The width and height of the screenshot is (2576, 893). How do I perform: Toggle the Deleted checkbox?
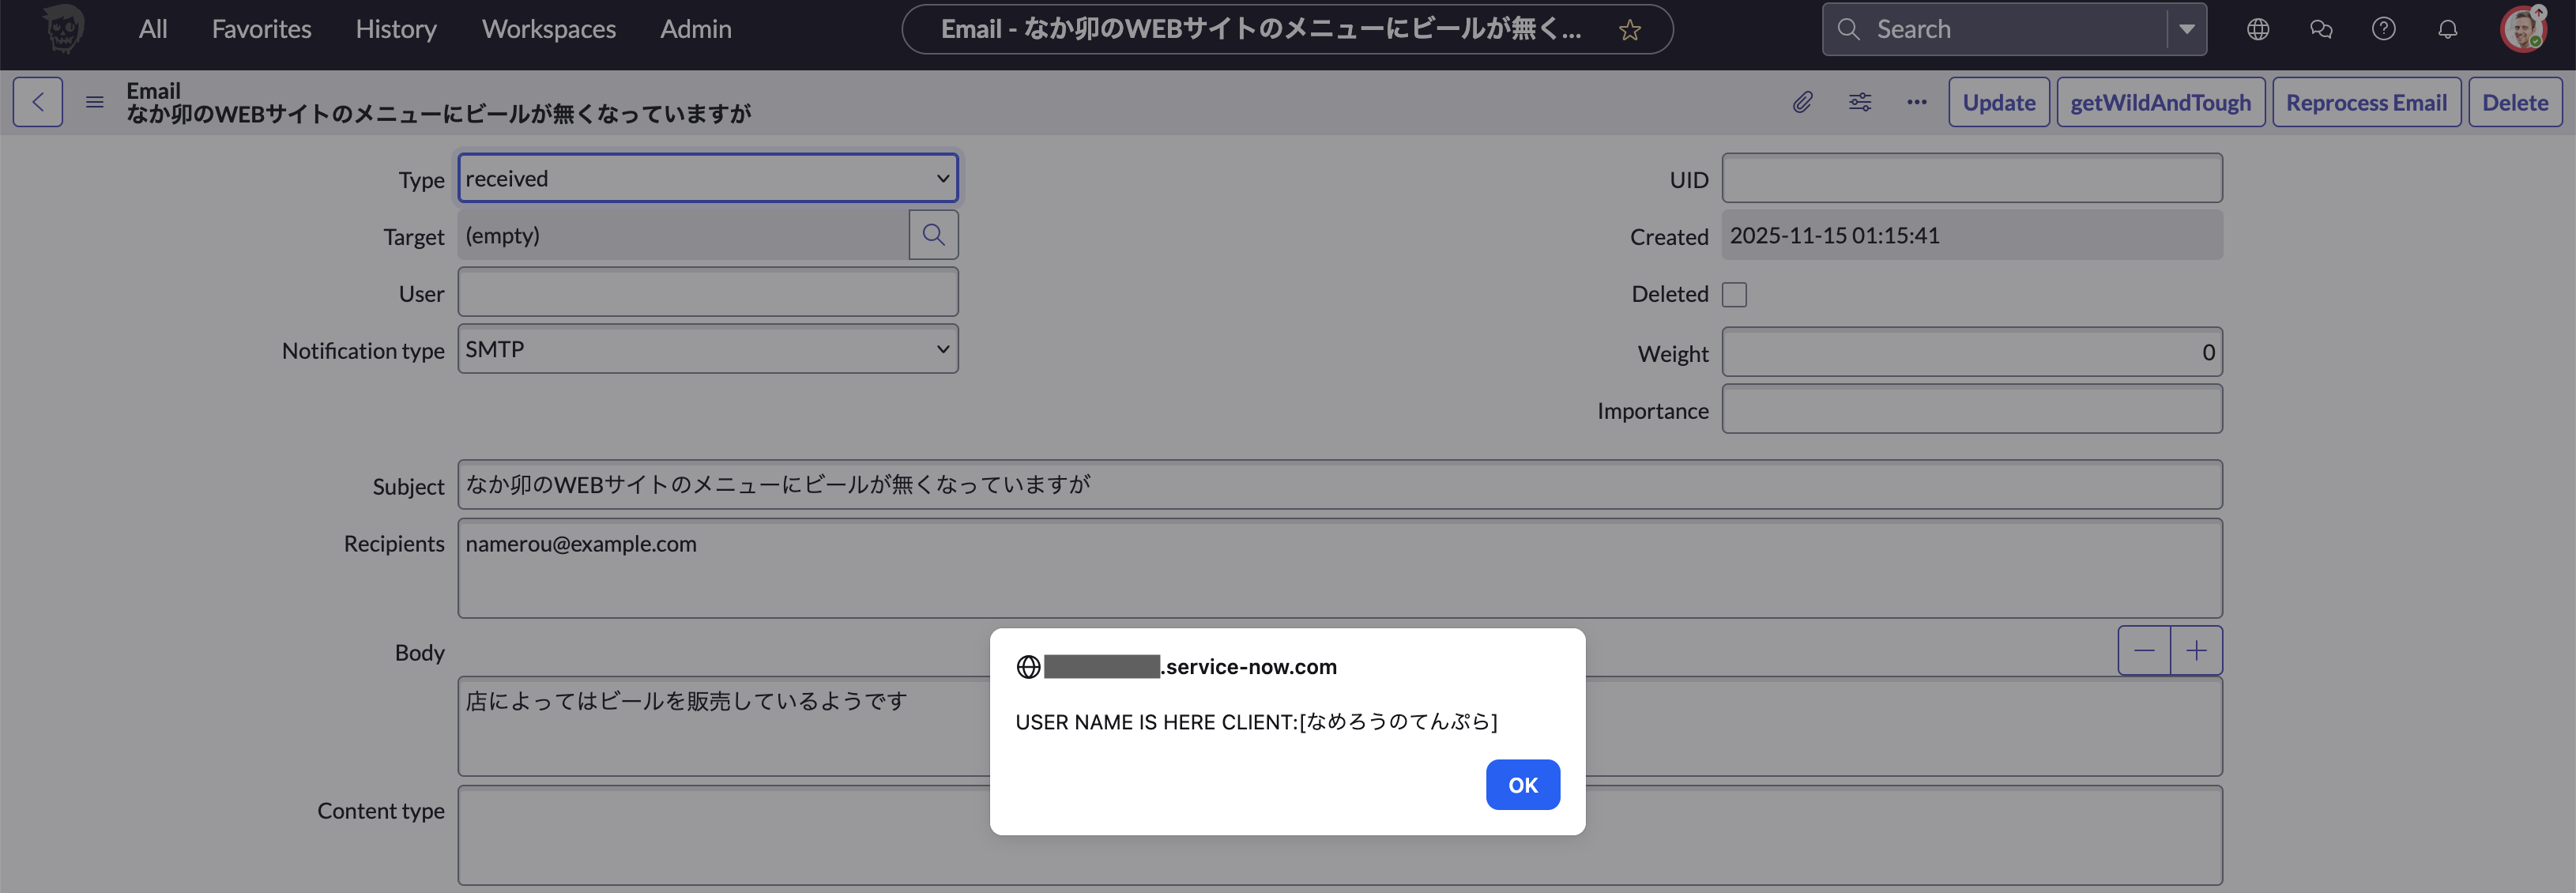(1734, 295)
